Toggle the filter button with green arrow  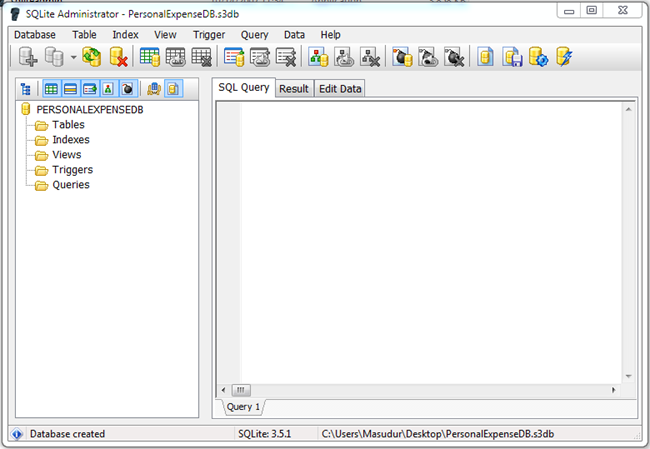click(90, 89)
